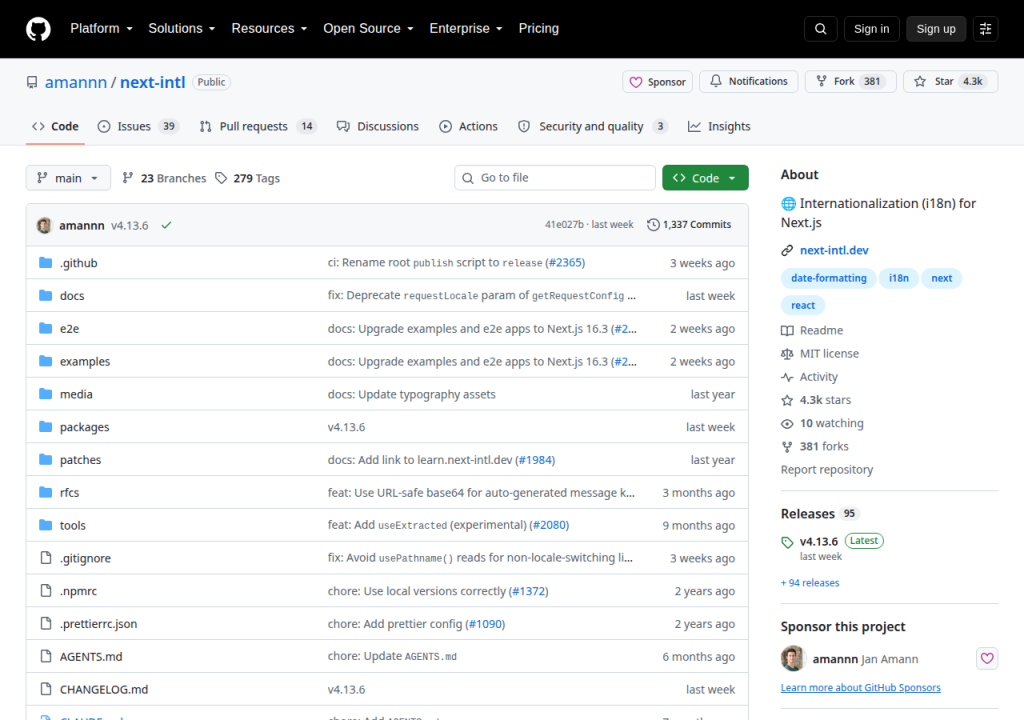Expand the Solutions menu
The height and width of the screenshot is (720, 1024).
point(182,29)
